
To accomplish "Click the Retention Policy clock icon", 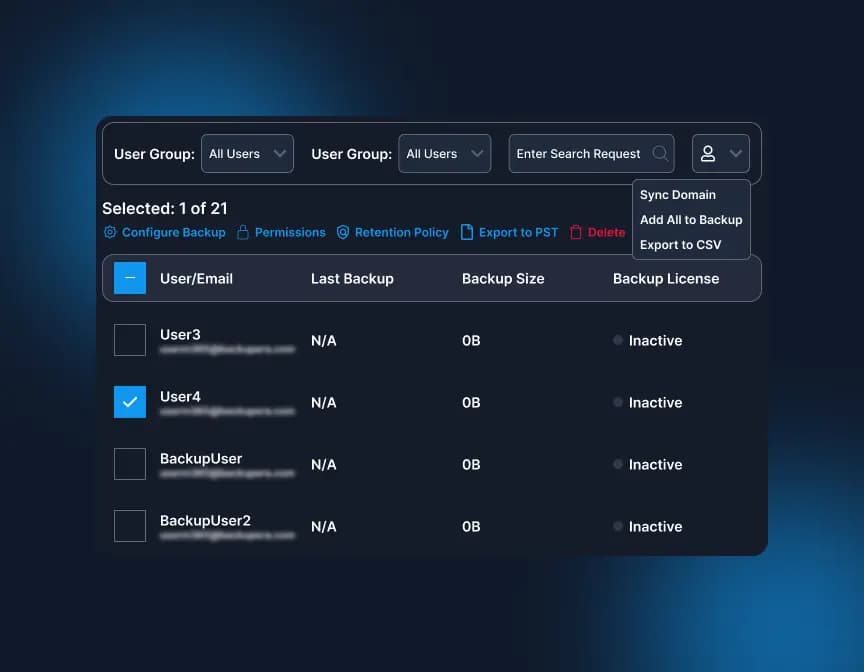I will point(344,232).
